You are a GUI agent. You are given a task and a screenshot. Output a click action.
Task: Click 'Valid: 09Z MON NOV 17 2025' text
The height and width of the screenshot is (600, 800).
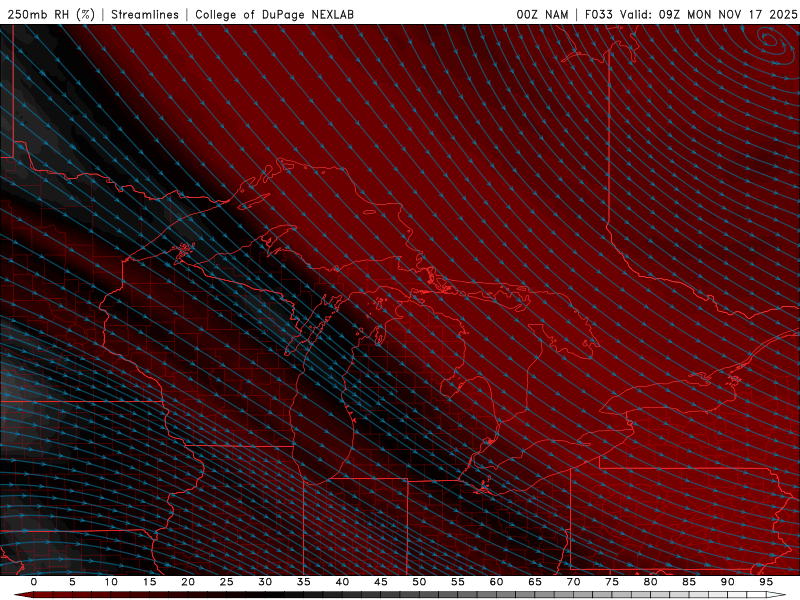[708, 14]
